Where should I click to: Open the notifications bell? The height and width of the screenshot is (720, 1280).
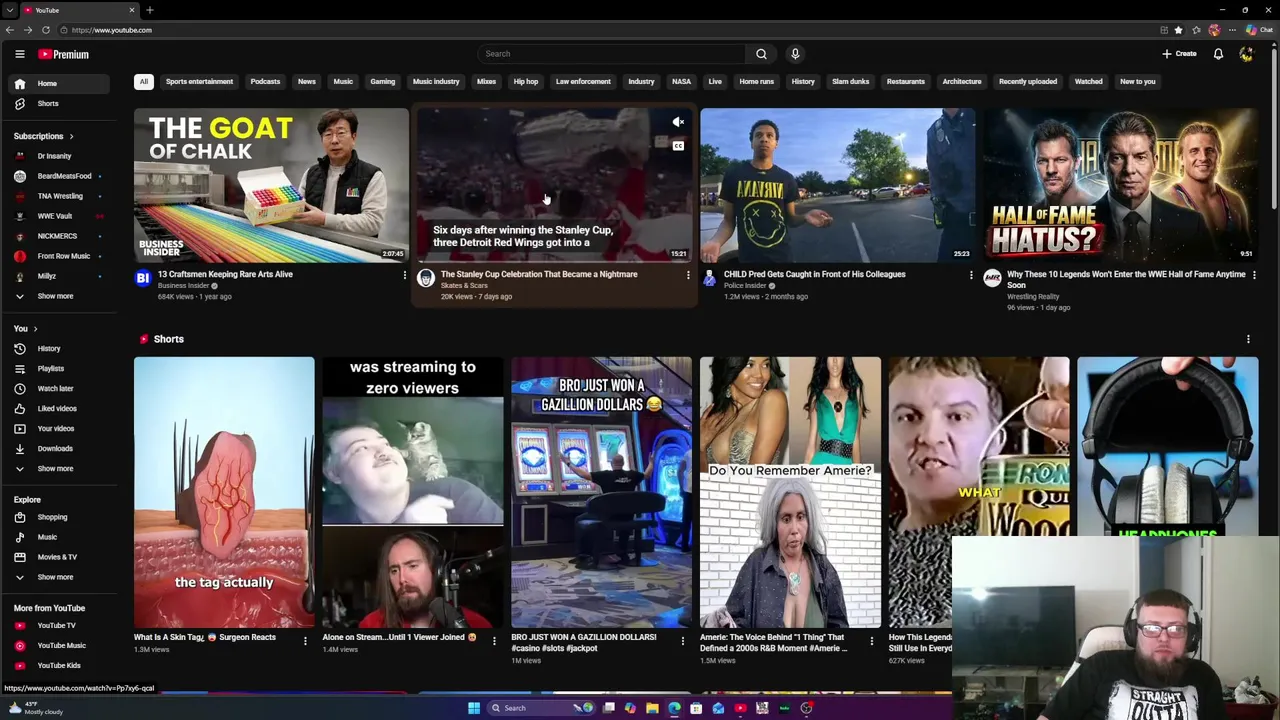pyautogui.click(x=1218, y=54)
